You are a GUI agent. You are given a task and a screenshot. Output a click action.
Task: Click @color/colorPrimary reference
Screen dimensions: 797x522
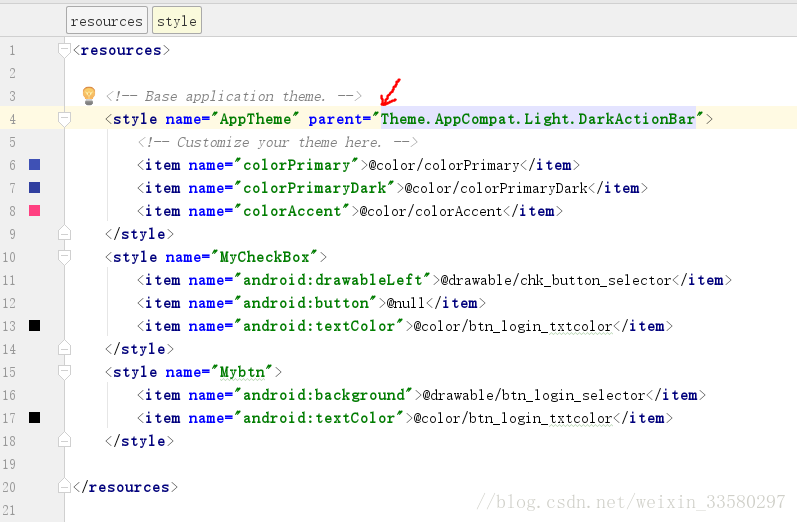[444, 165]
